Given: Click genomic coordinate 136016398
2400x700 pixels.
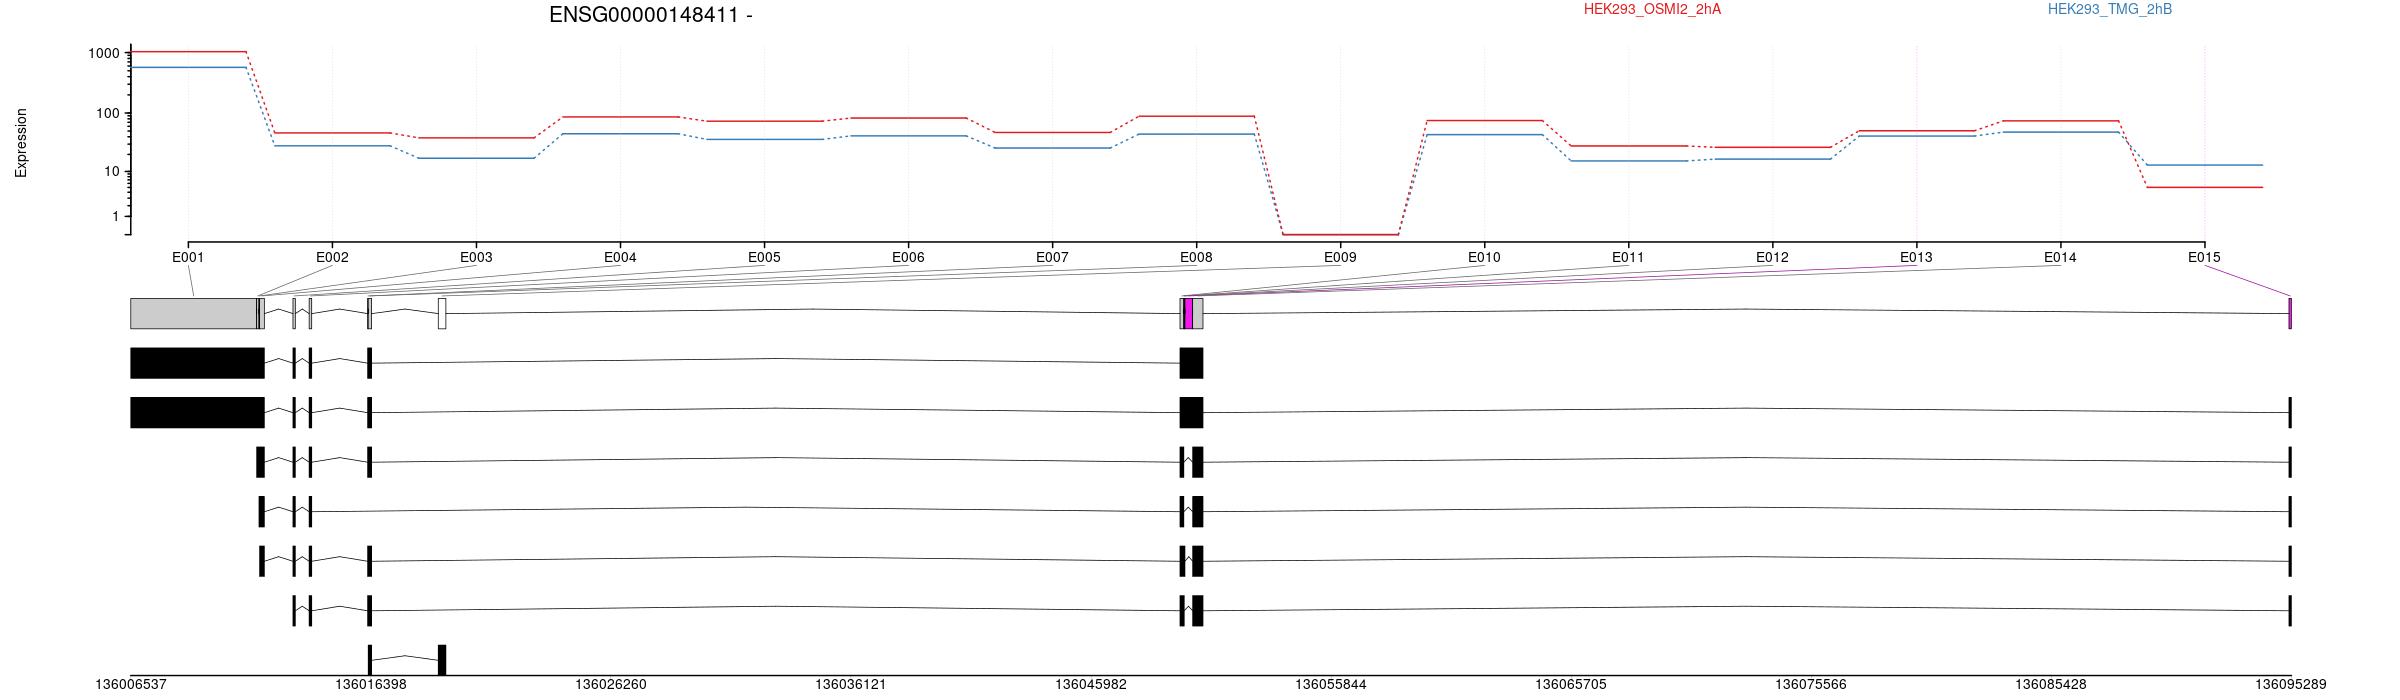Looking at the screenshot, I should coord(371,685).
